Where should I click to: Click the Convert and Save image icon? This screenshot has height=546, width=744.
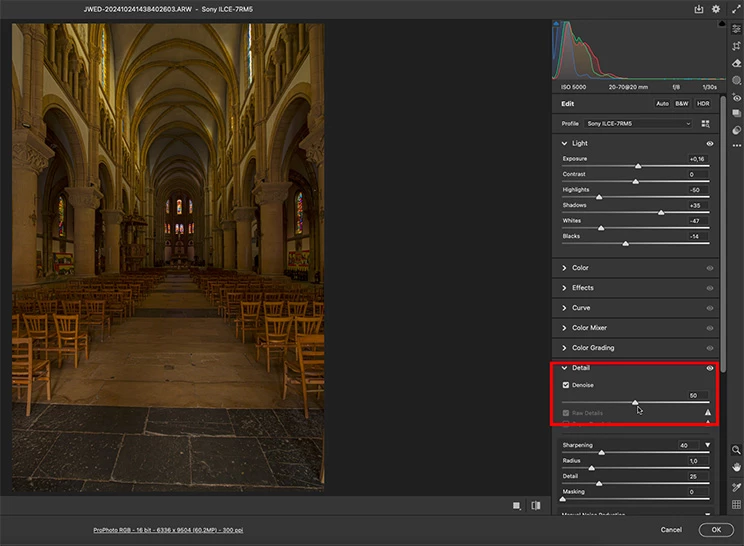tap(698, 9)
